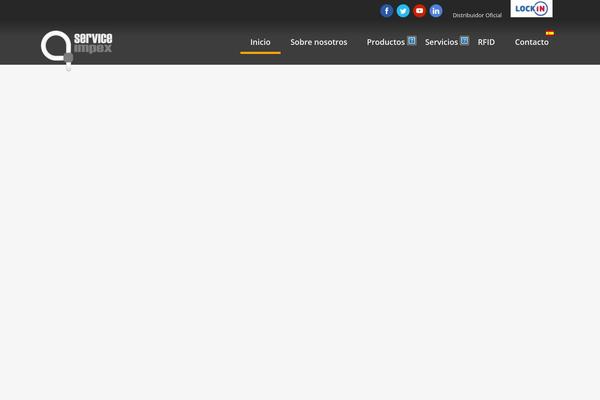Viewport: 600px width, 400px height.
Task: Expand the Productos submenu indicator
Action: click(411, 41)
